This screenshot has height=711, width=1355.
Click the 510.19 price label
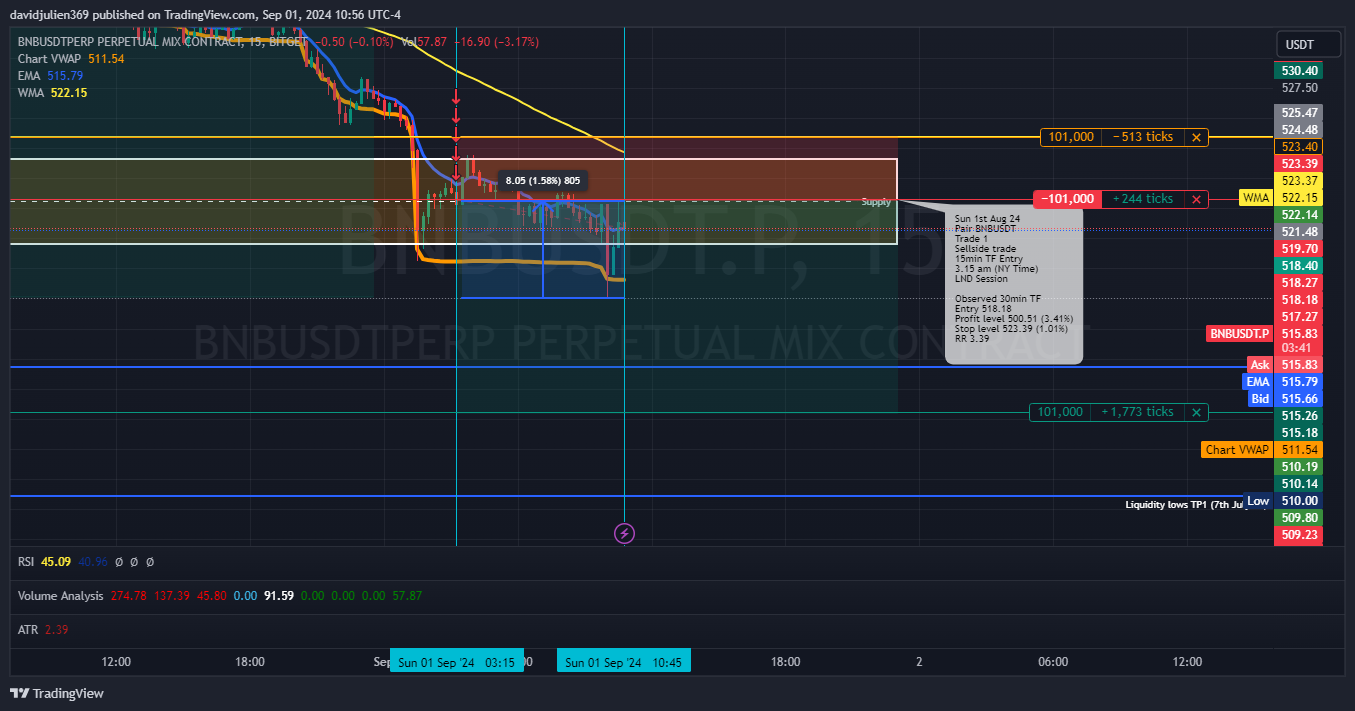point(1299,467)
